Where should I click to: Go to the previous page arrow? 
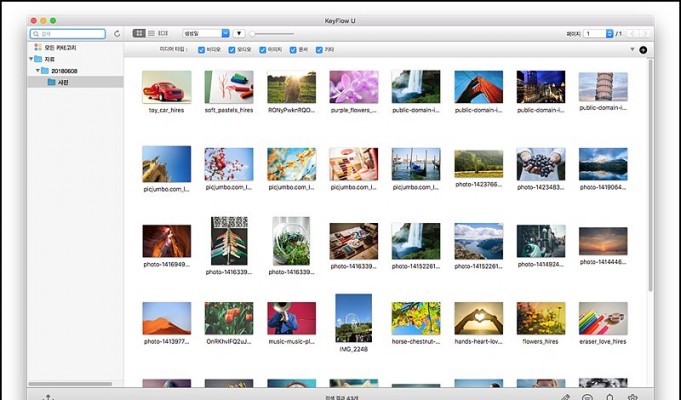click(632, 33)
